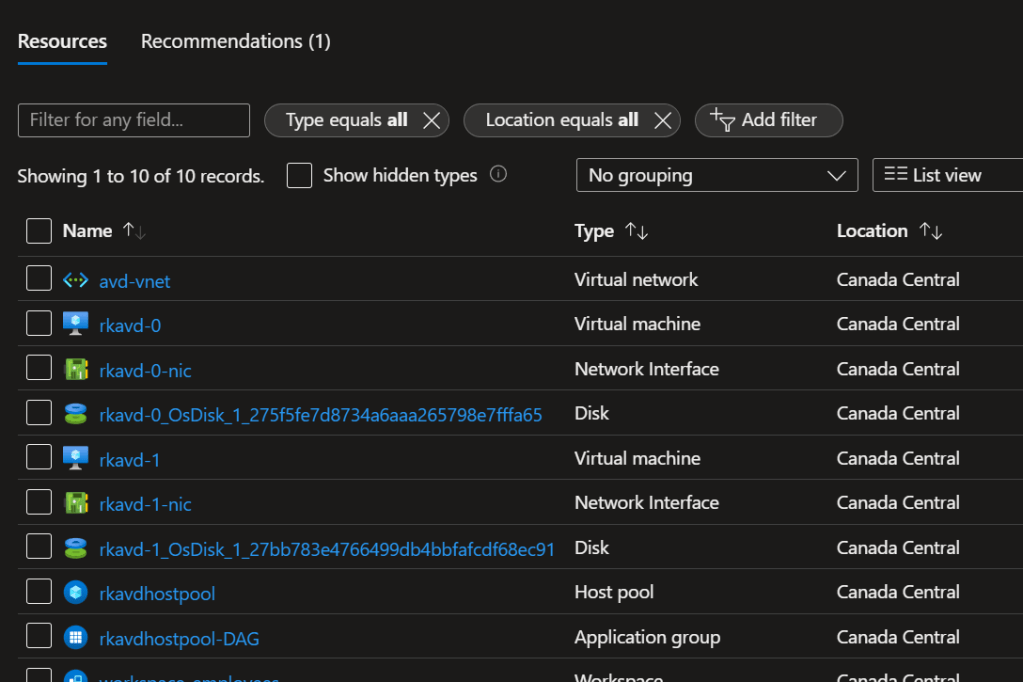
Task: Open the No grouping dropdown
Action: [716, 175]
